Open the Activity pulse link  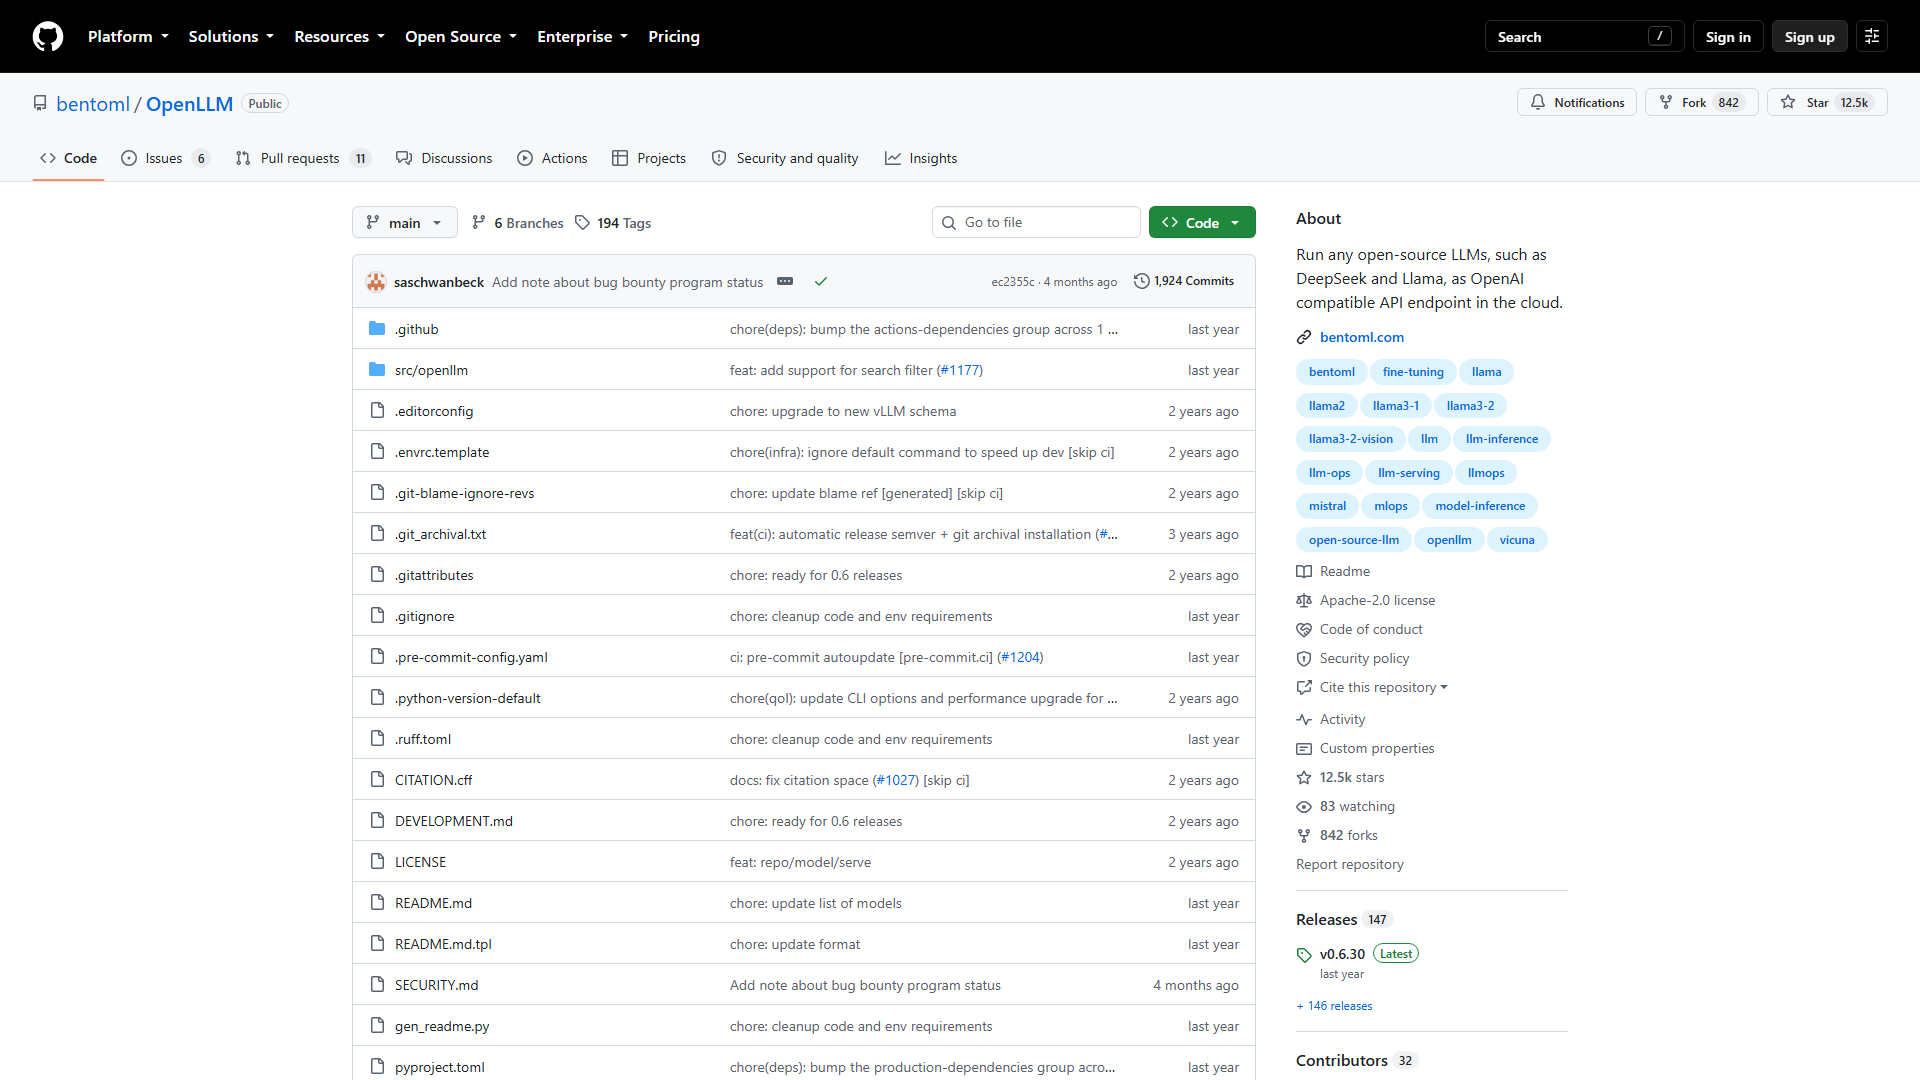(x=1331, y=720)
